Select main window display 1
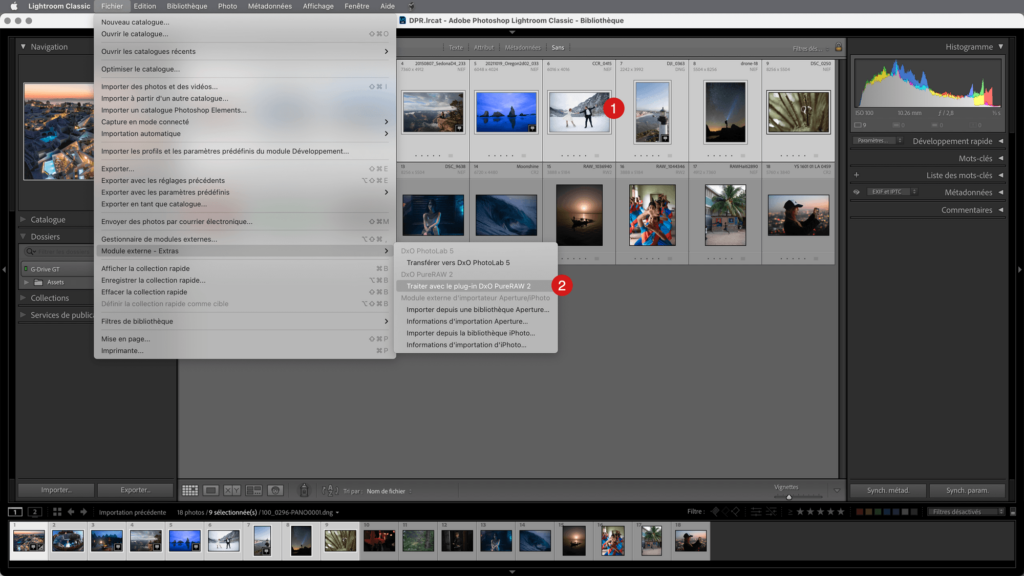Viewport: 1024px width, 576px height. tap(15, 512)
